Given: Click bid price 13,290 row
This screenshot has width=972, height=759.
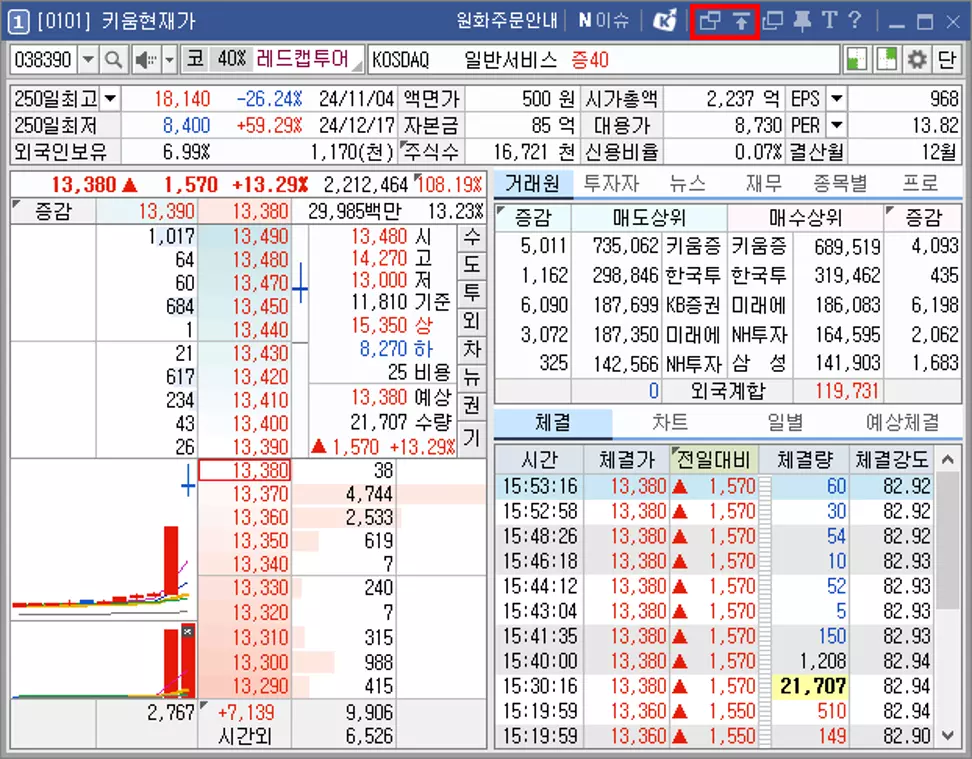Looking at the screenshot, I should pyautogui.click(x=245, y=686).
